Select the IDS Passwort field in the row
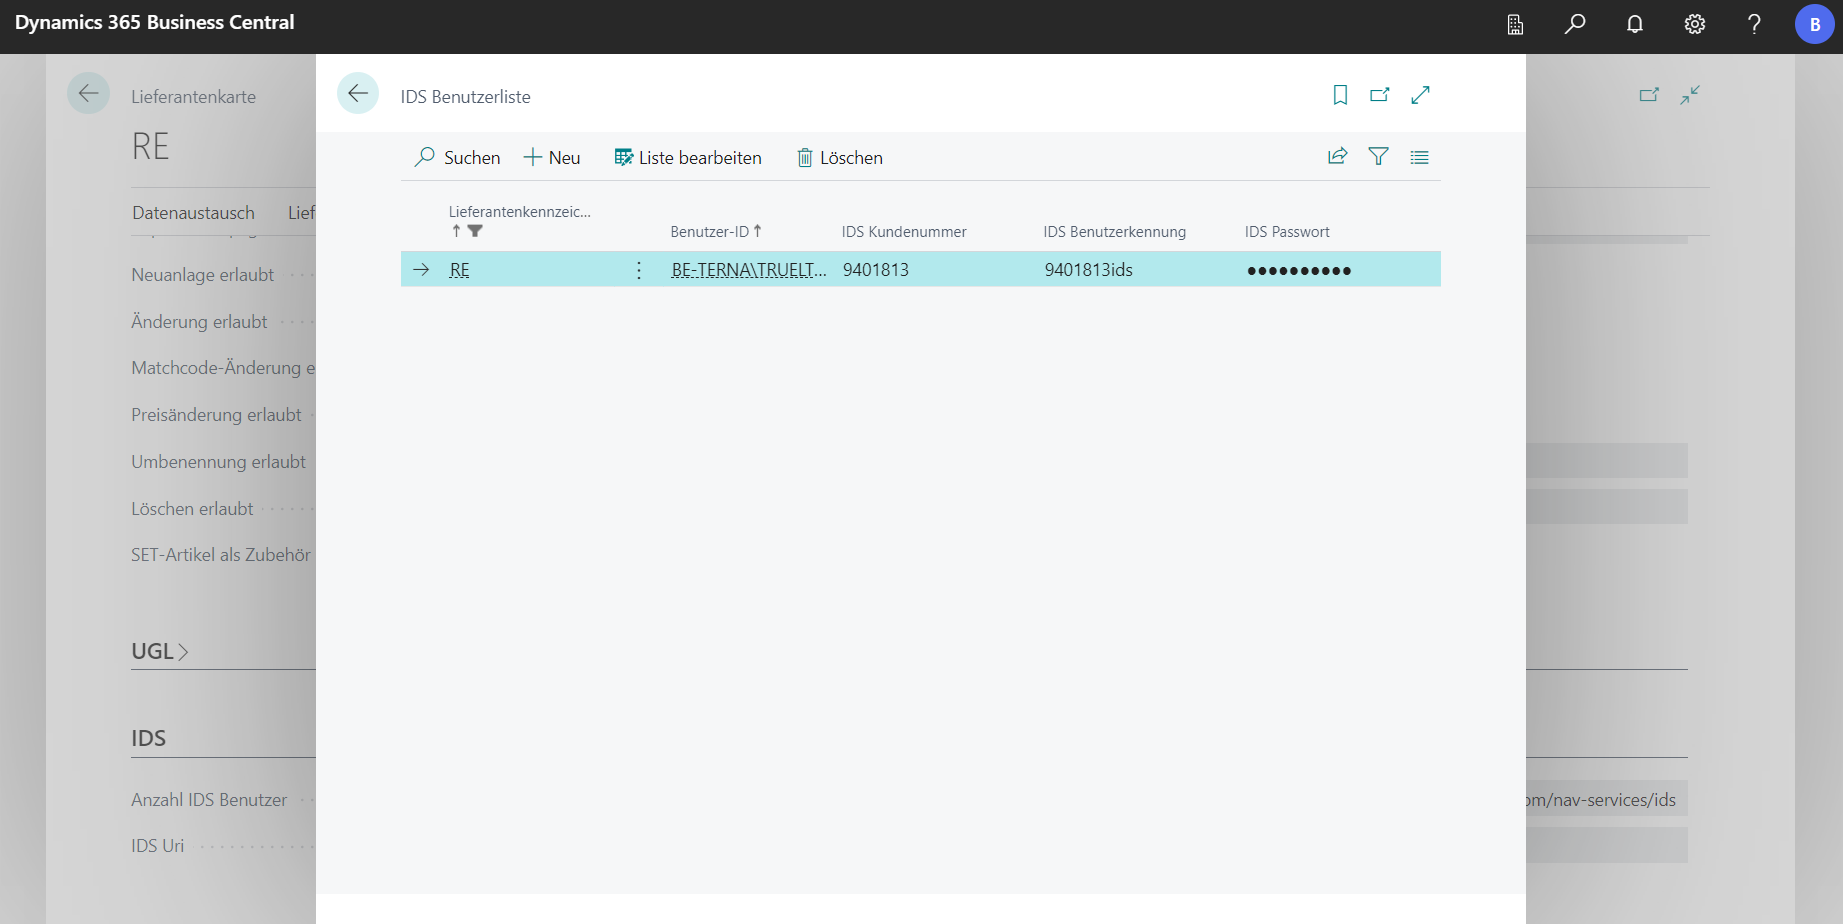Screen dimensions: 1843x924 click(1298, 270)
